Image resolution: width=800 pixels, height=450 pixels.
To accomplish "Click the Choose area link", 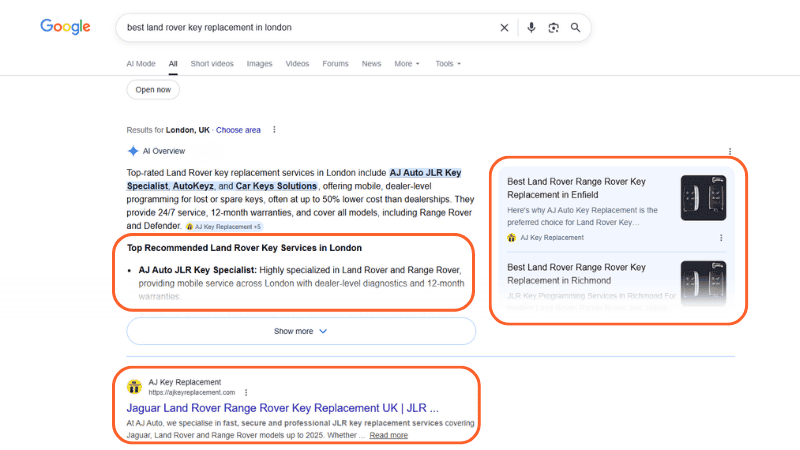I will pyautogui.click(x=238, y=130).
